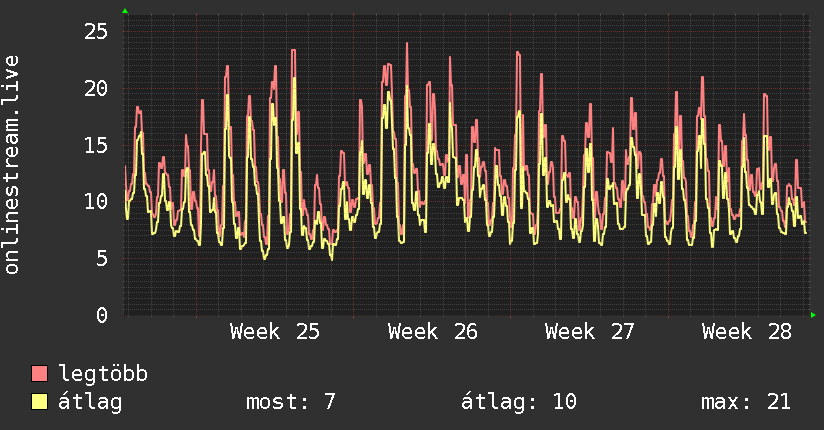
Task: Click the Week 26 axis label
Action: pyautogui.click(x=432, y=332)
